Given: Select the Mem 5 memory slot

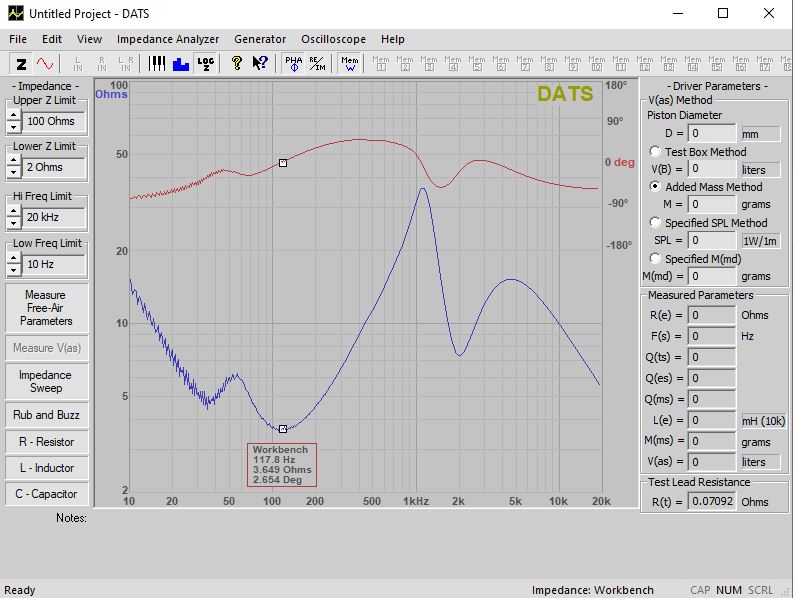Looking at the screenshot, I should [477, 64].
